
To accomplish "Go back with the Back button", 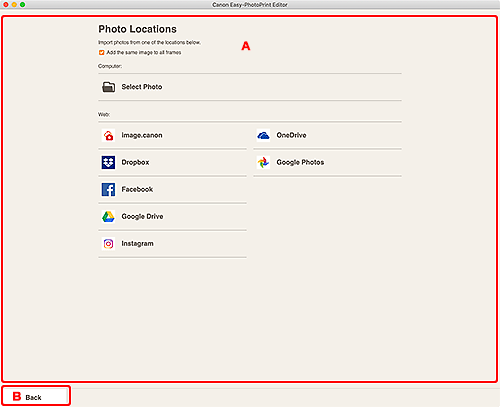I will tap(36, 396).
